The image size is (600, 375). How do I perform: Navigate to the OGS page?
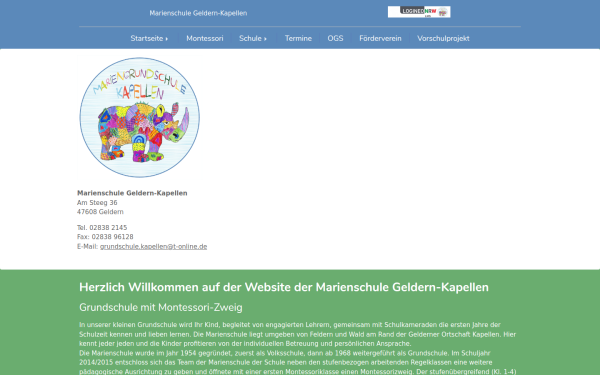pos(335,38)
